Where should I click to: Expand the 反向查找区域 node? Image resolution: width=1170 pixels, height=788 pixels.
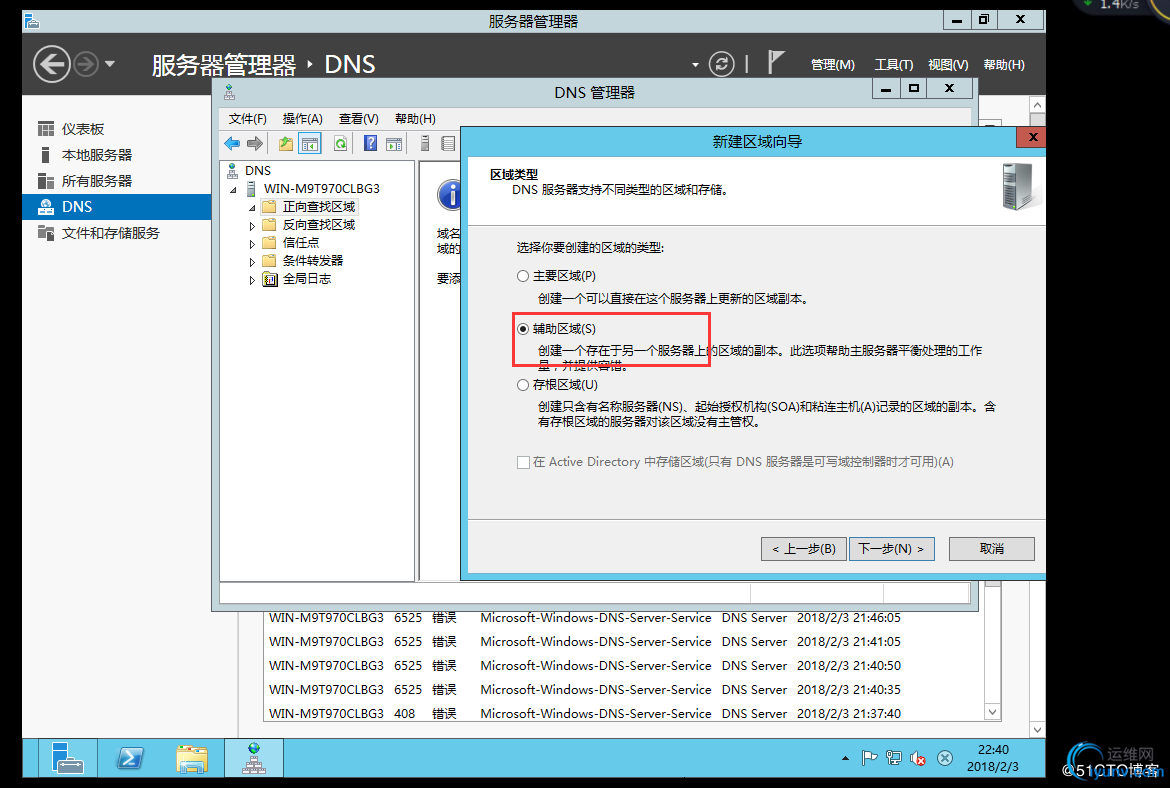pyautogui.click(x=252, y=225)
